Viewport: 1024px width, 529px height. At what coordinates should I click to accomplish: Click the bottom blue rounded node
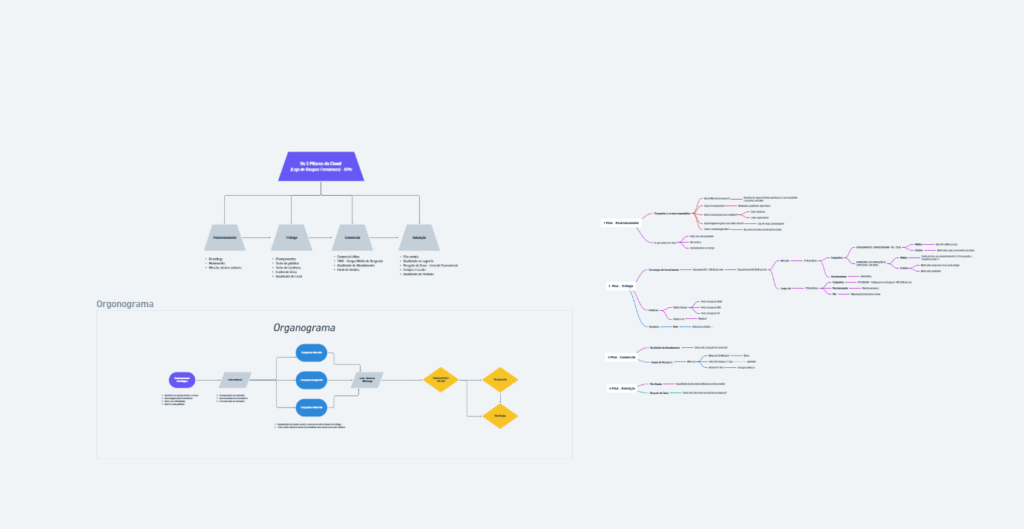[310, 407]
